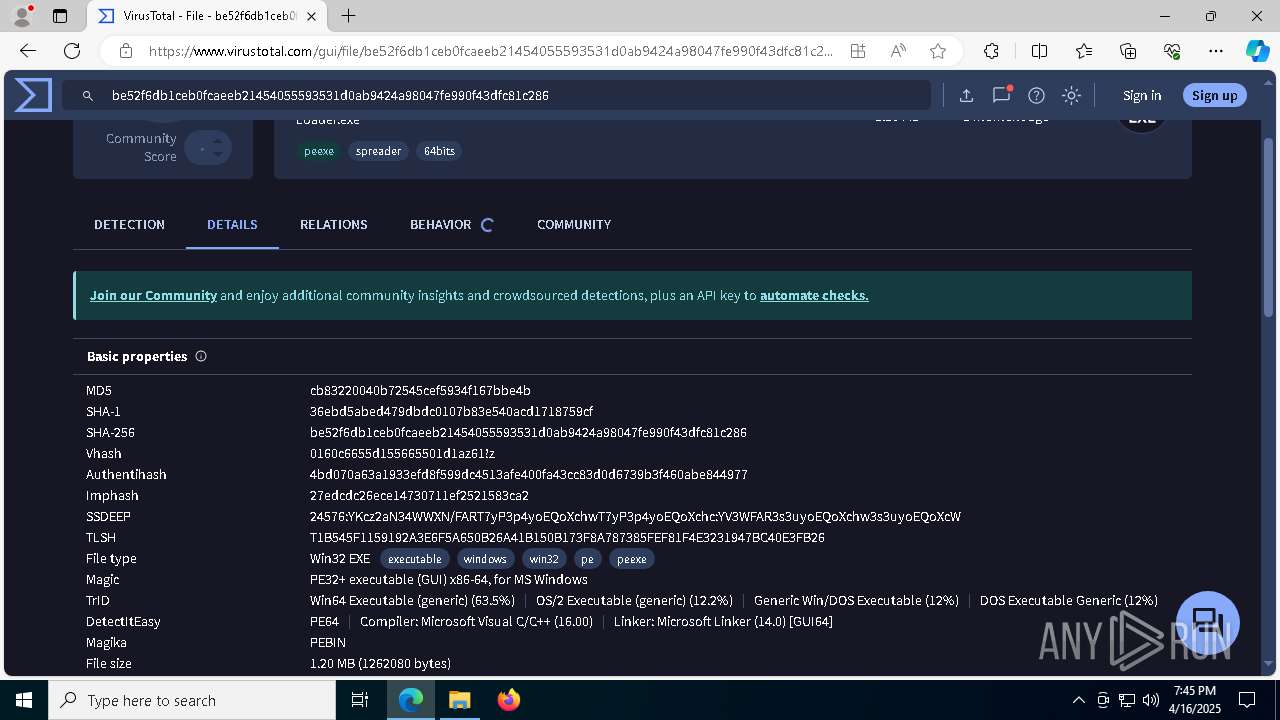
Task: Select the DETAILS tab
Action: point(232,224)
